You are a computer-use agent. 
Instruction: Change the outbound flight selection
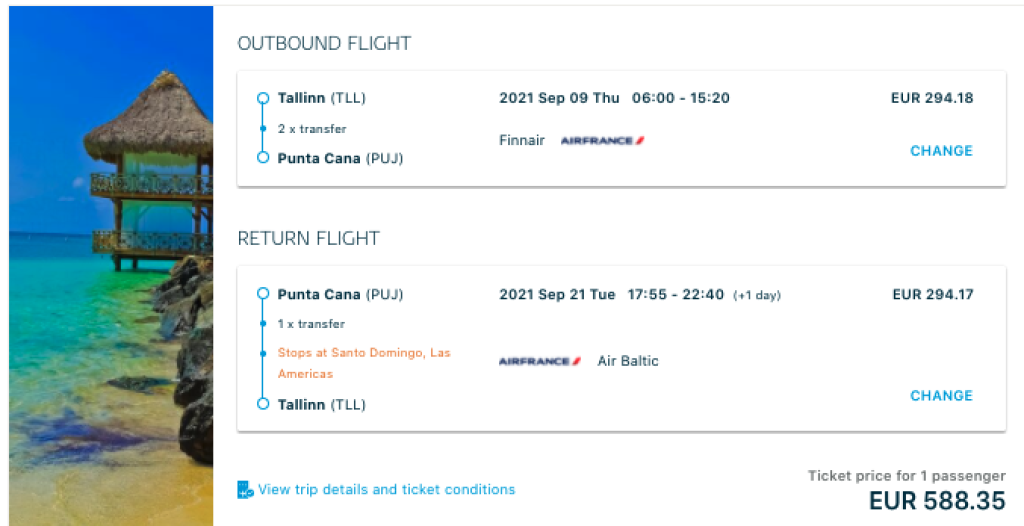[941, 151]
